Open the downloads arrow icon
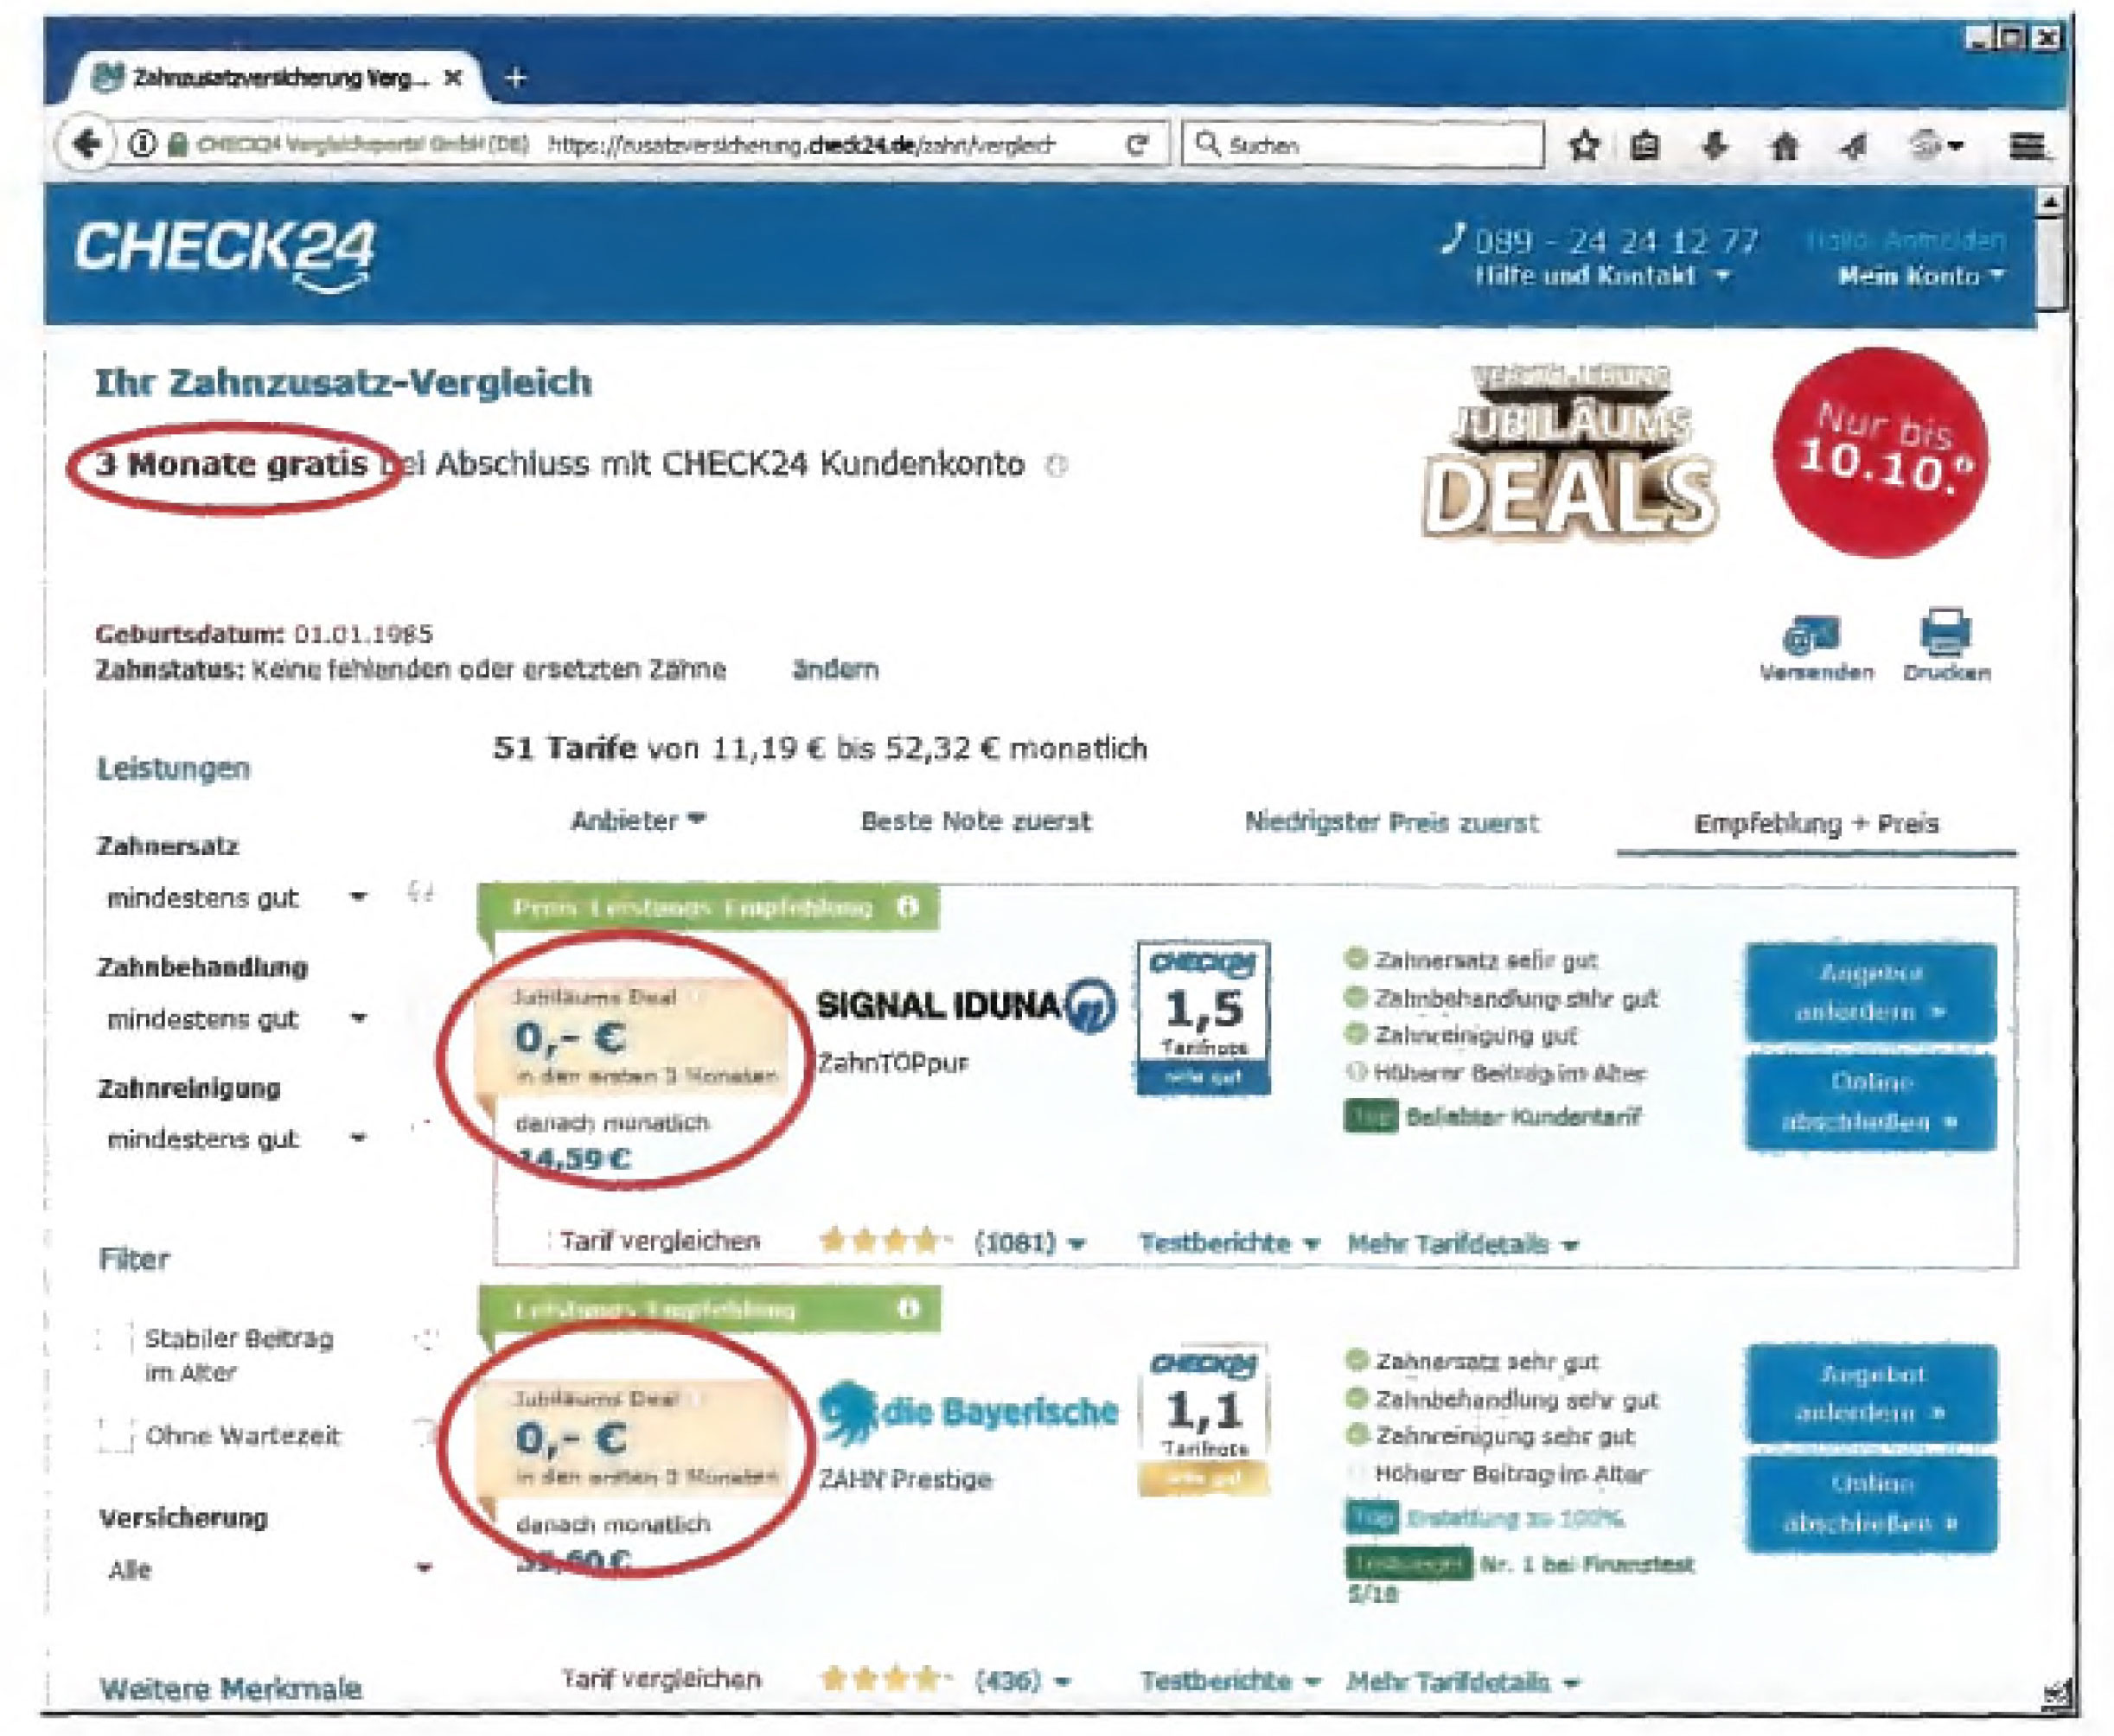This screenshot has width=2114, height=1736. [x=1715, y=147]
